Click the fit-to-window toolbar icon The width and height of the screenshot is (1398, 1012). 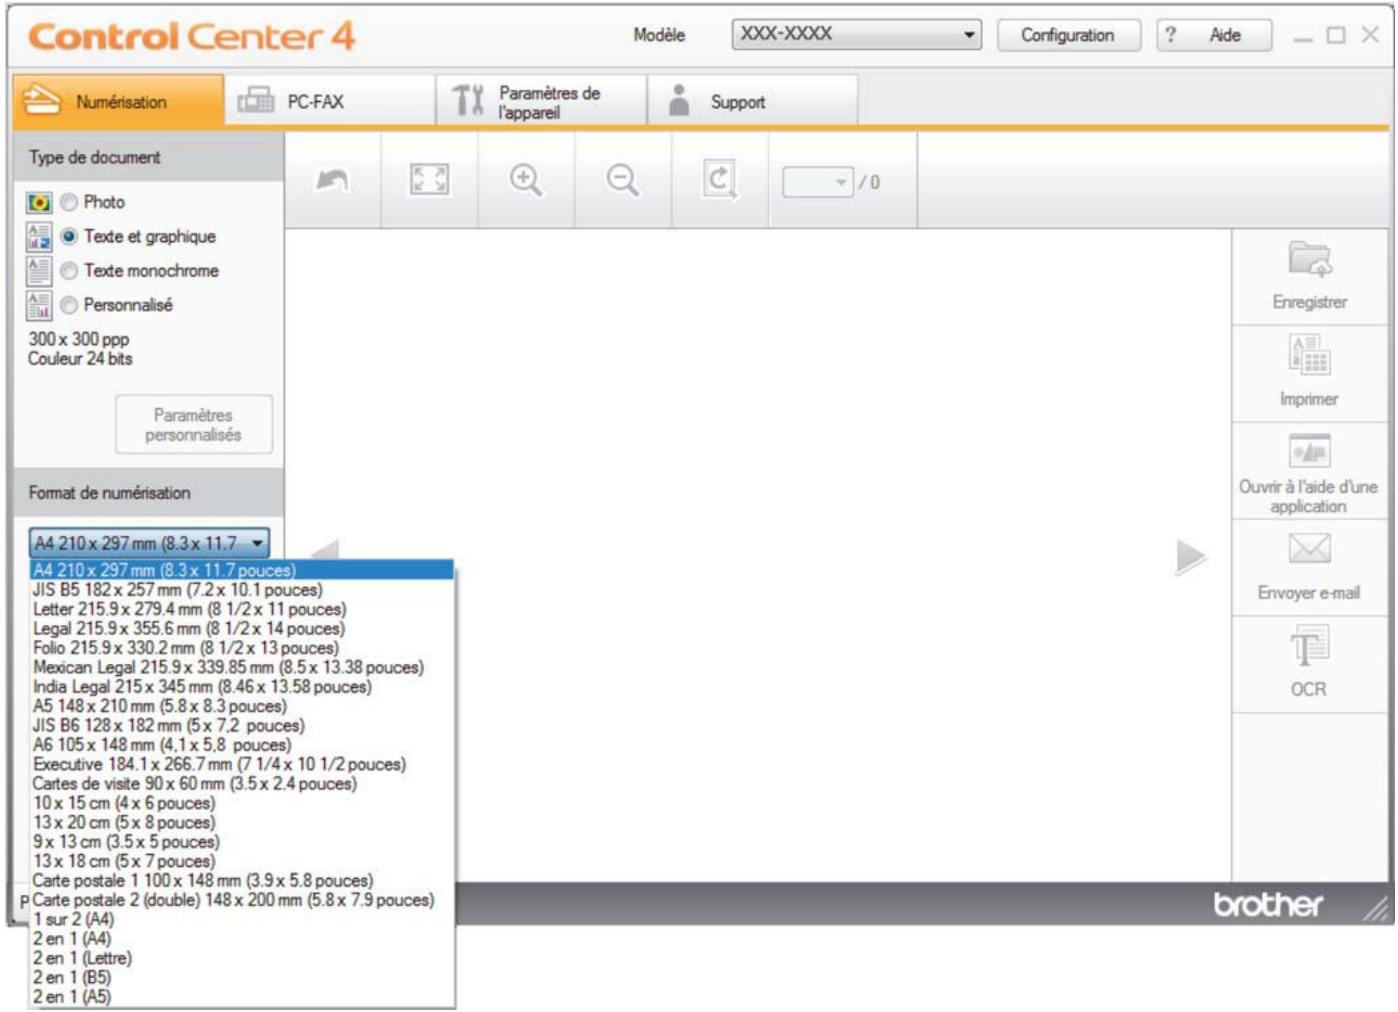tap(429, 180)
